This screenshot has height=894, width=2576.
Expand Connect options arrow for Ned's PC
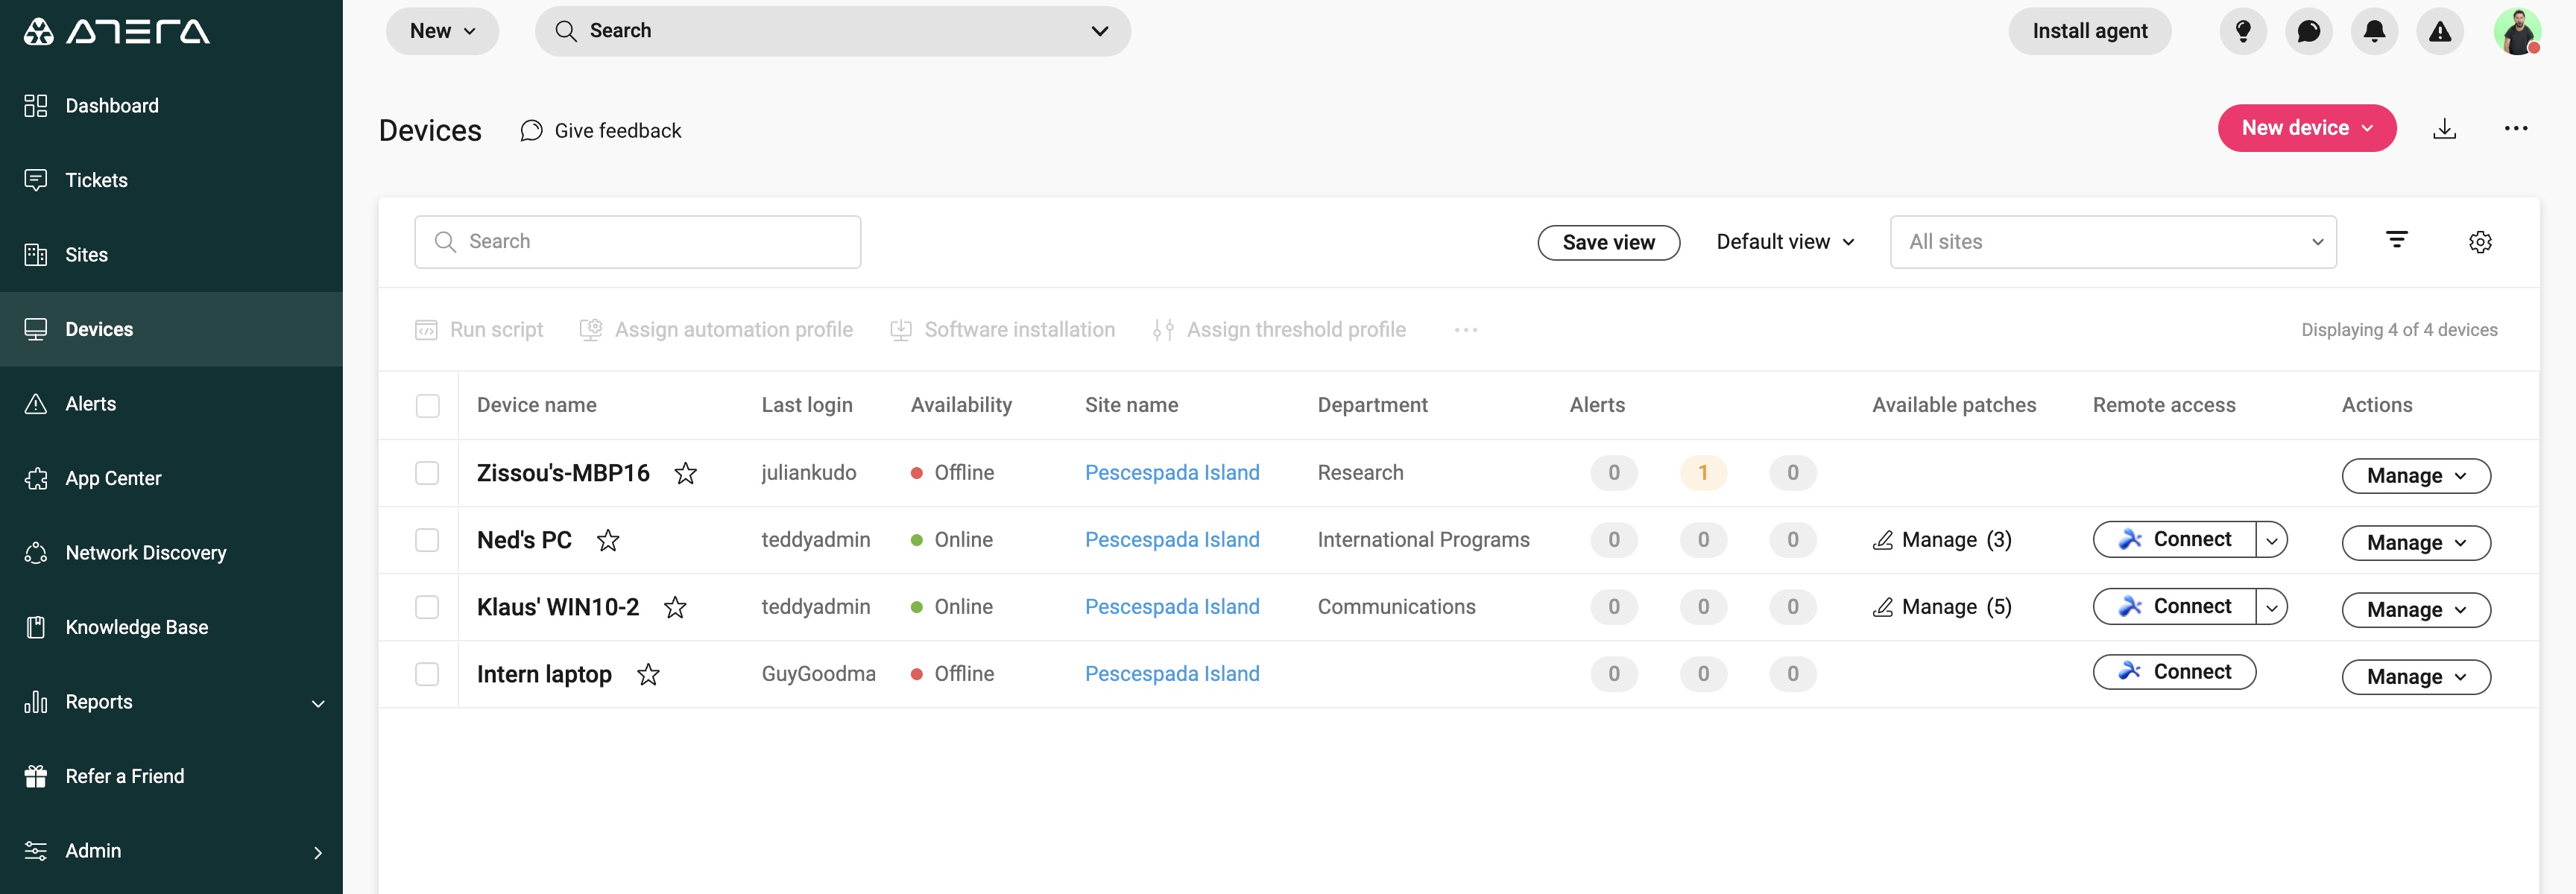(2272, 540)
